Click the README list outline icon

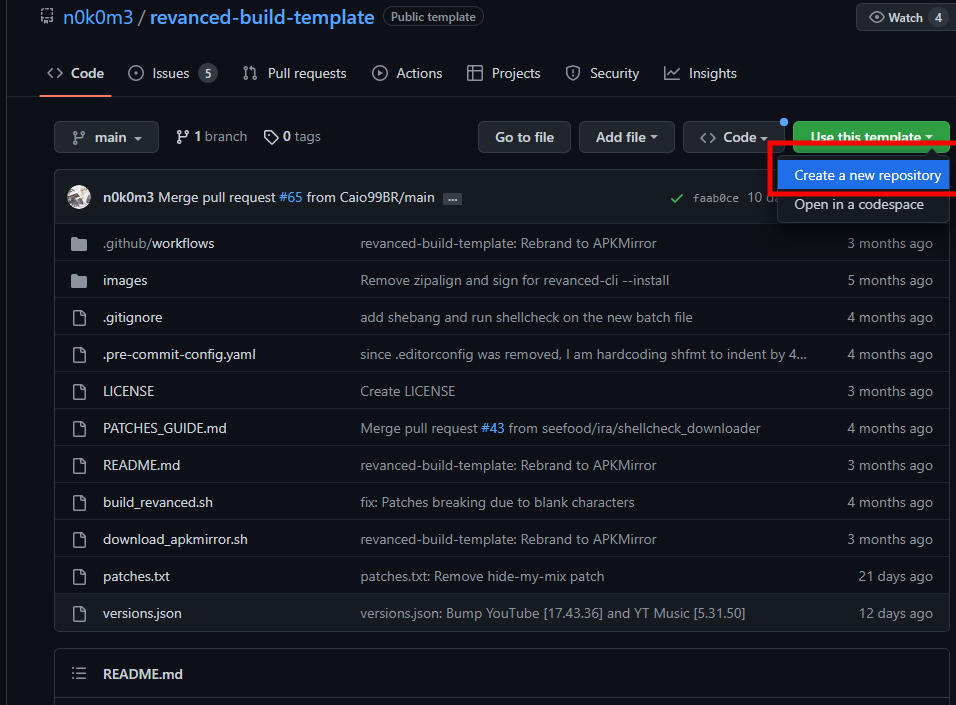coord(79,674)
